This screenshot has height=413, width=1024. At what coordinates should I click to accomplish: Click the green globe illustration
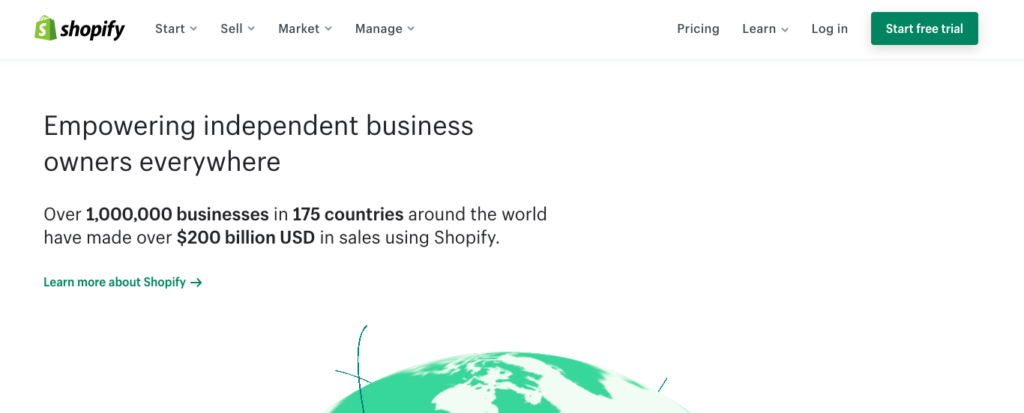click(506, 382)
